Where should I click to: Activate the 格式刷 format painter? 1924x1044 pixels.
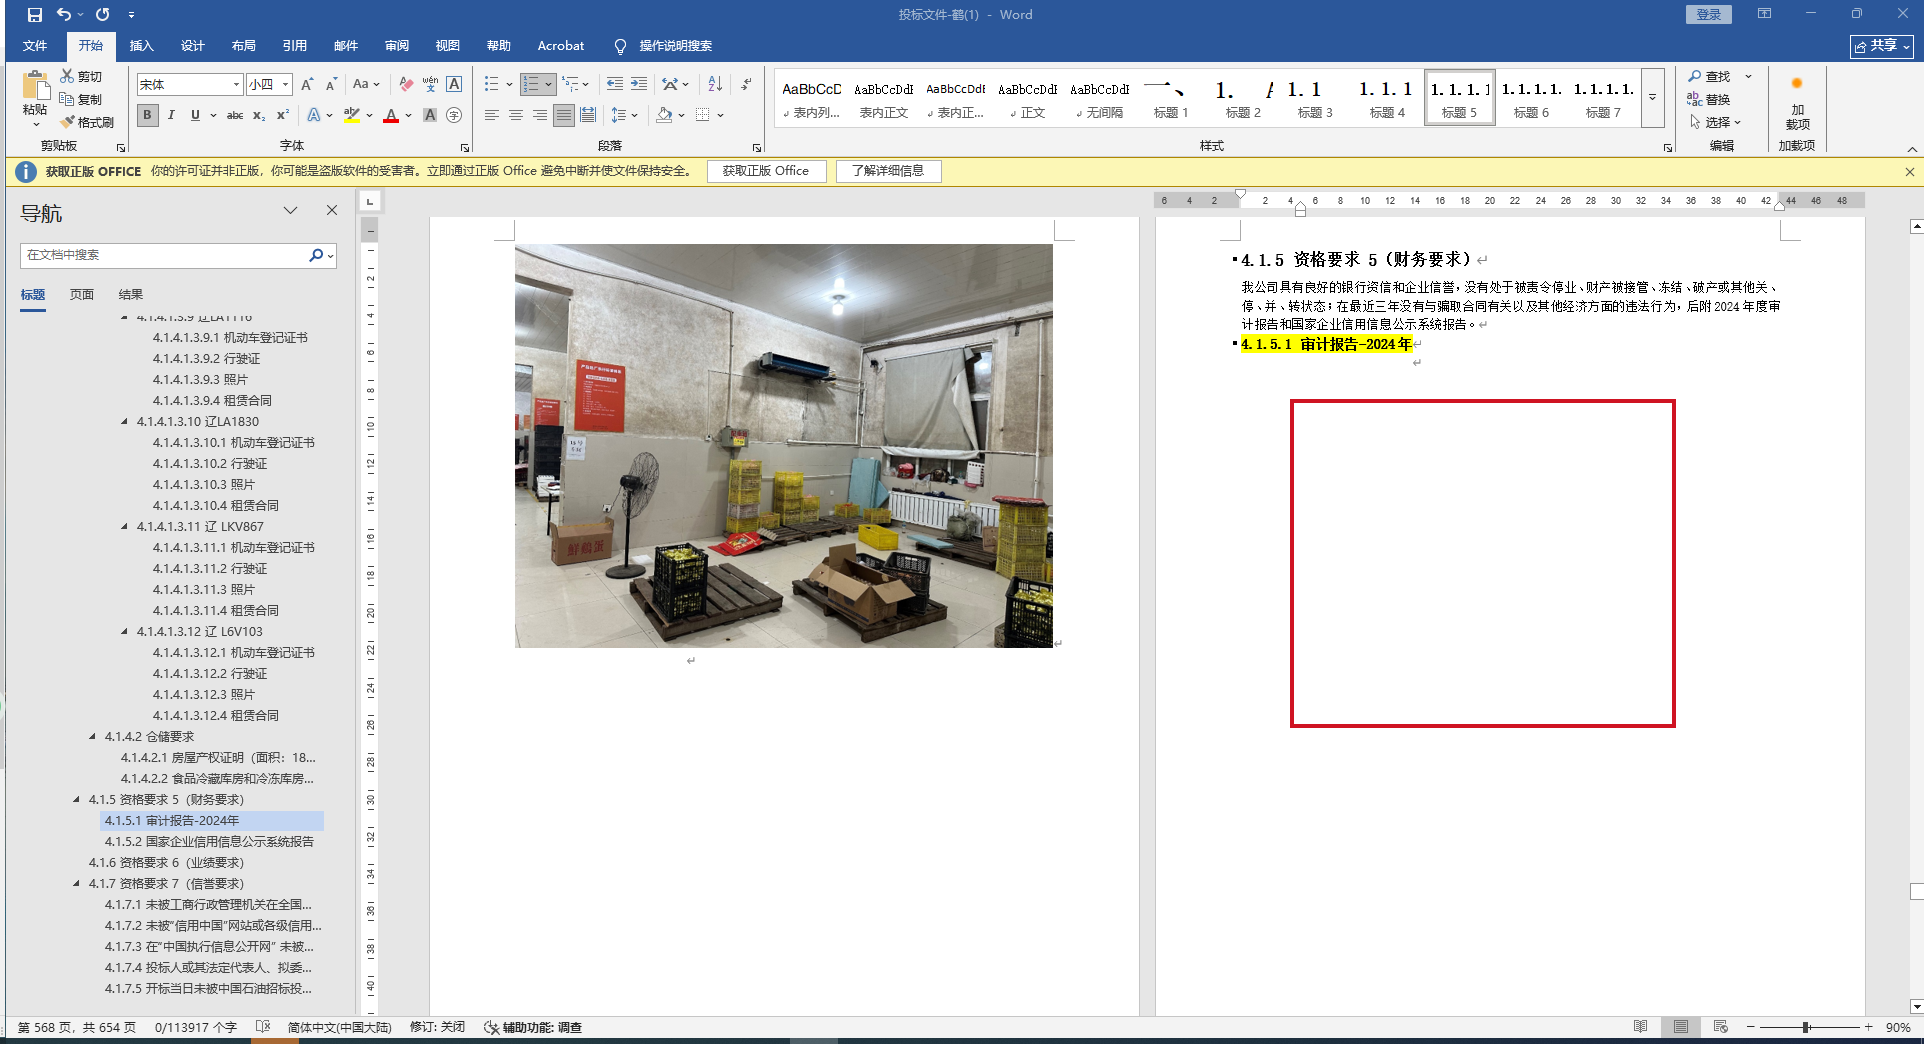coord(86,122)
